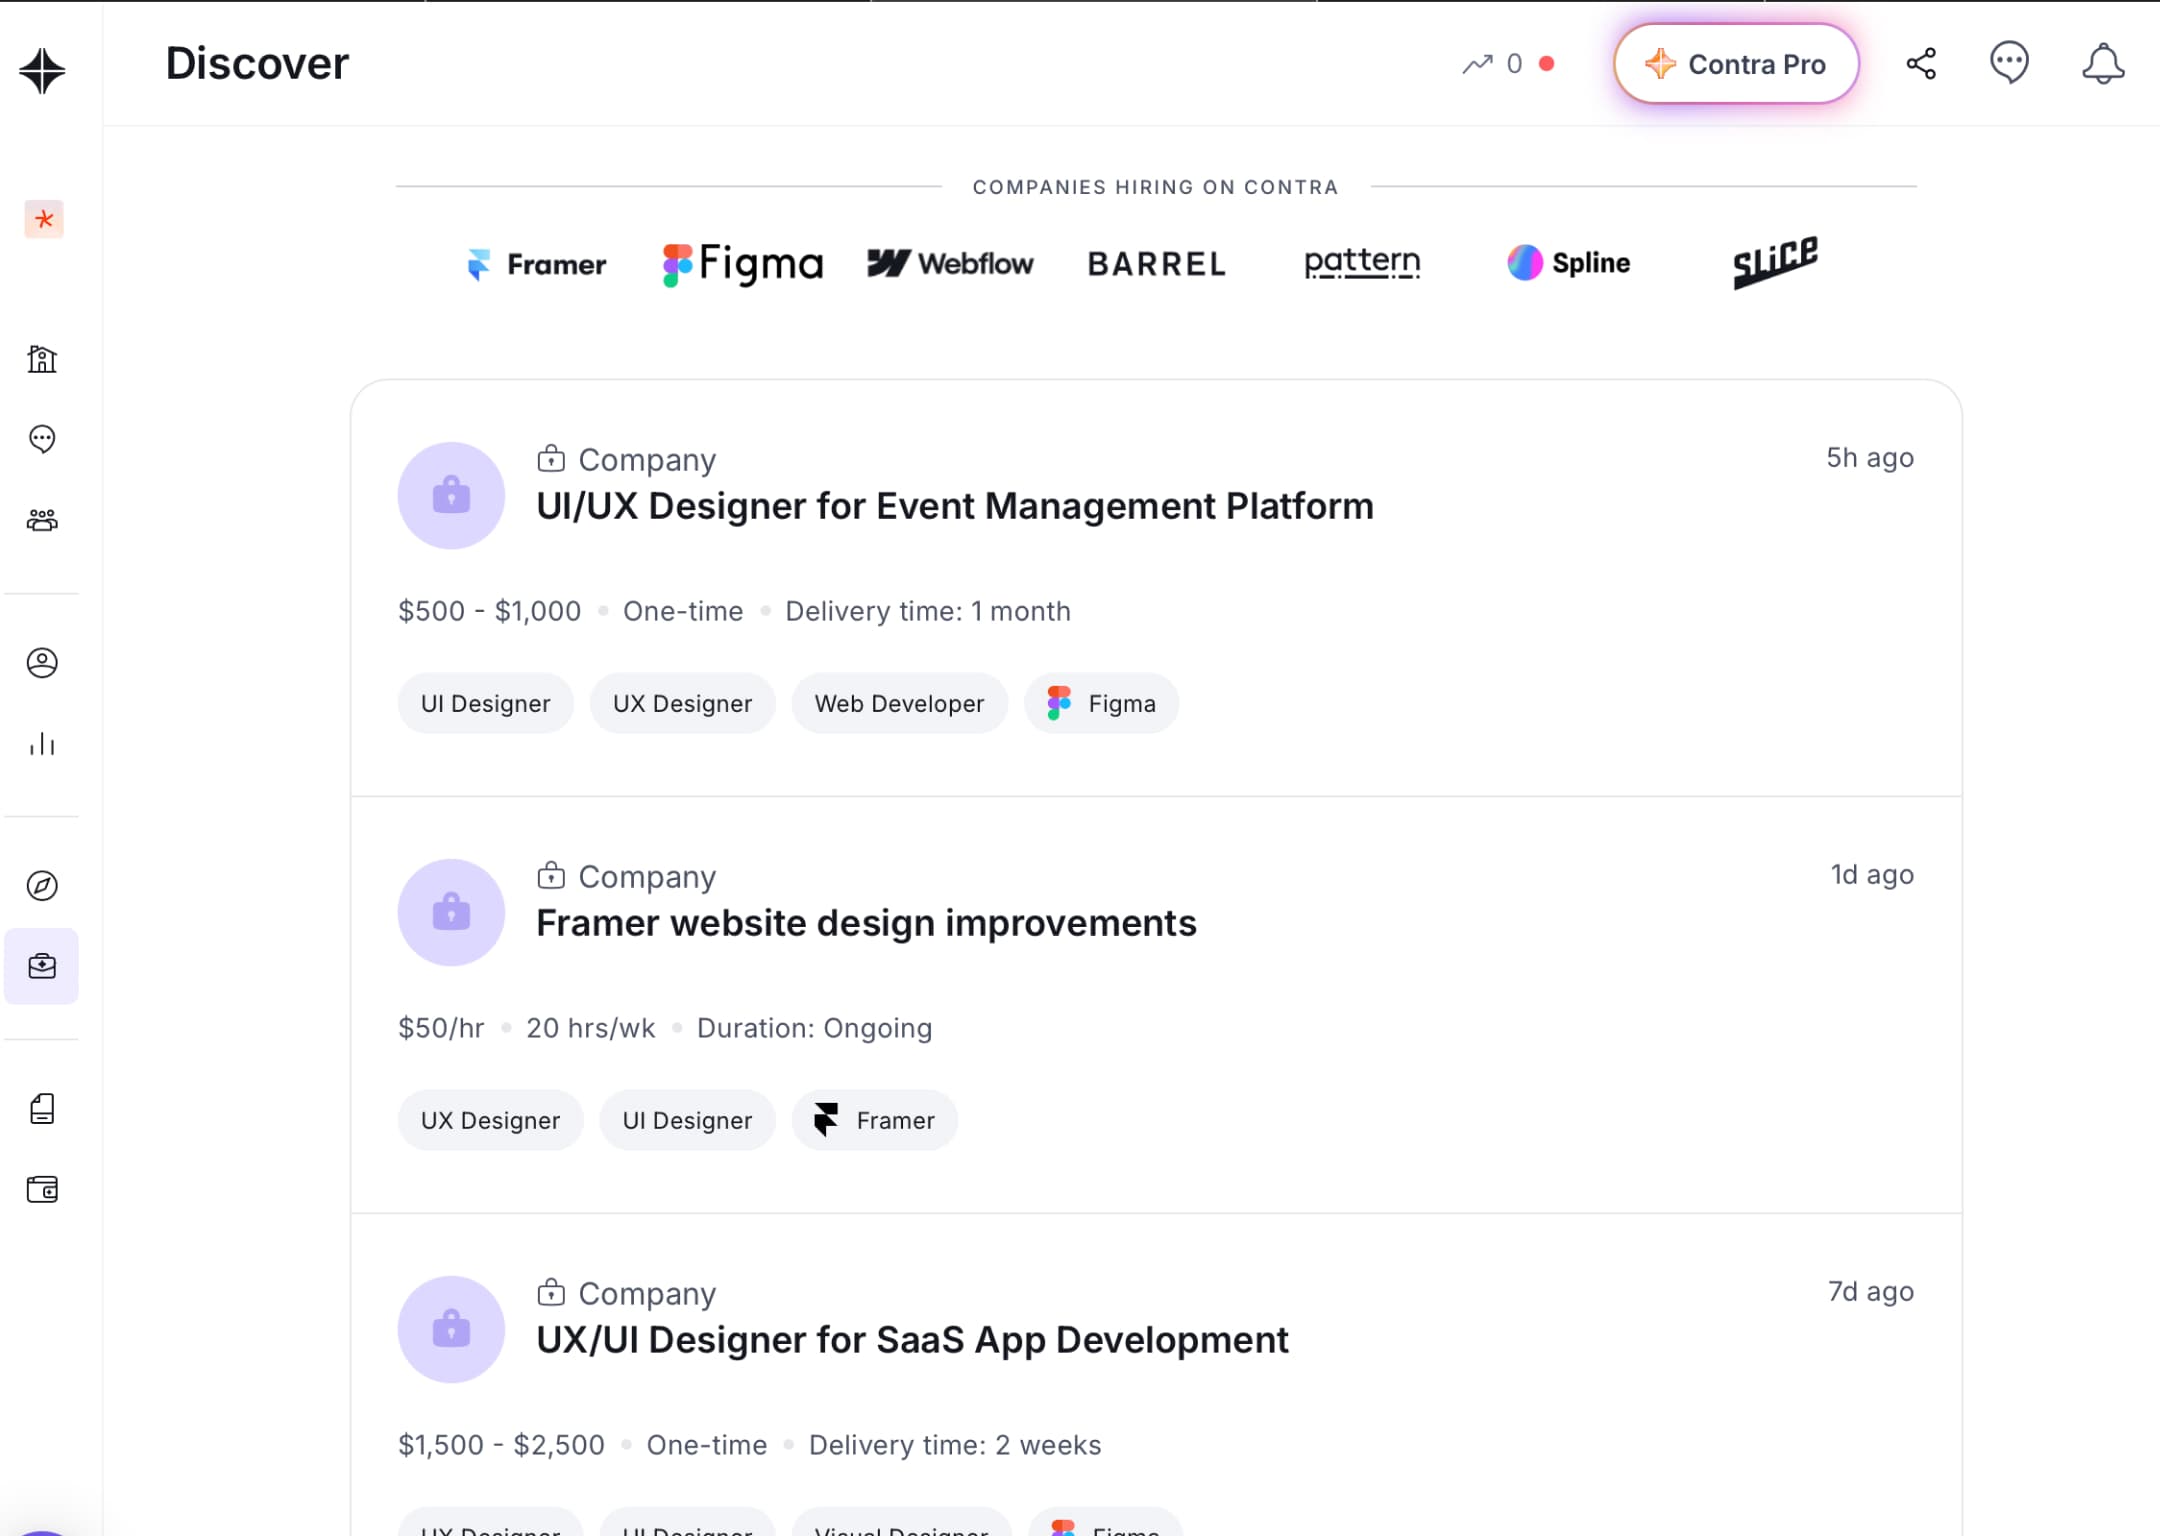2160x1536 pixels.
Task: Open the building home icon in sidebar
Action: 42,358
